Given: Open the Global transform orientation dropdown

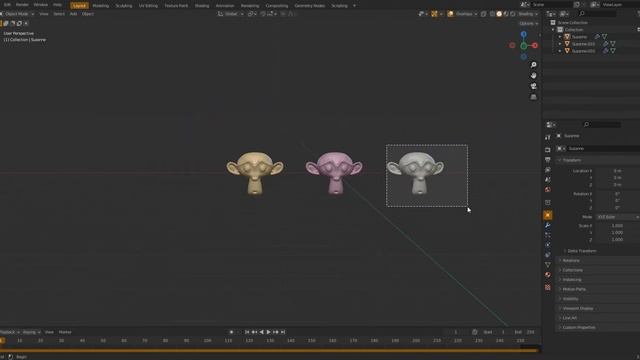Looking at the screenshot, I should (231, 14).
